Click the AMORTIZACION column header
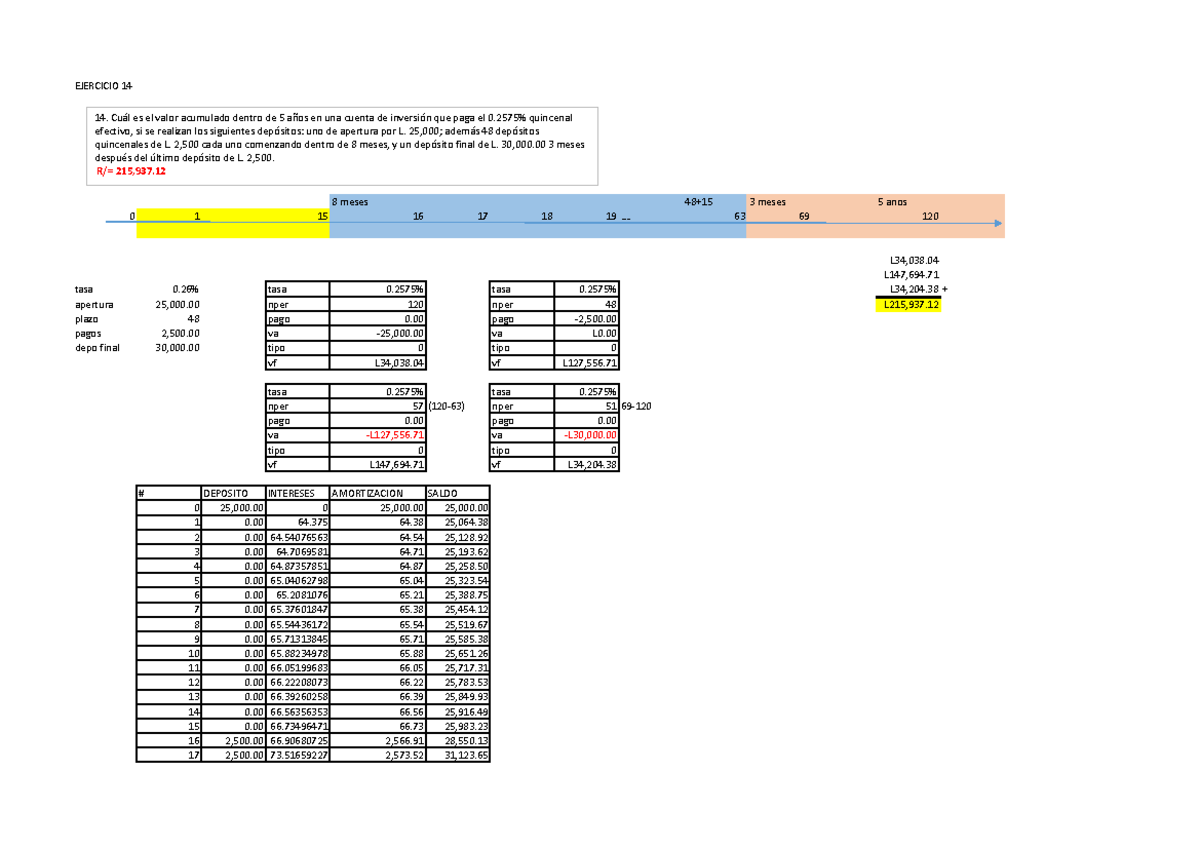This screenshot has width=1200, height=849. point(367,493)
